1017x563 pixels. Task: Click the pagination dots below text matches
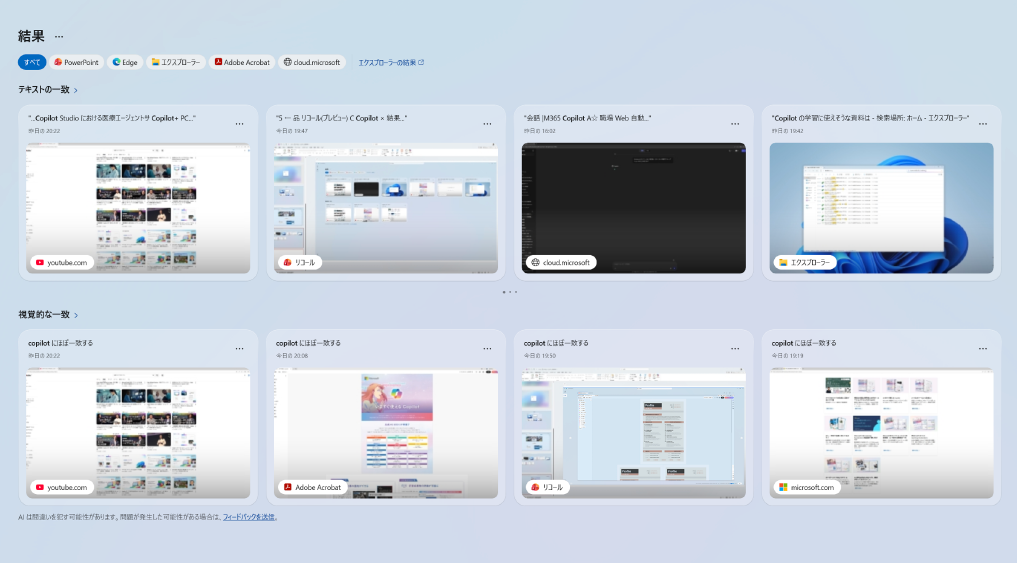[x=509, y=292]
